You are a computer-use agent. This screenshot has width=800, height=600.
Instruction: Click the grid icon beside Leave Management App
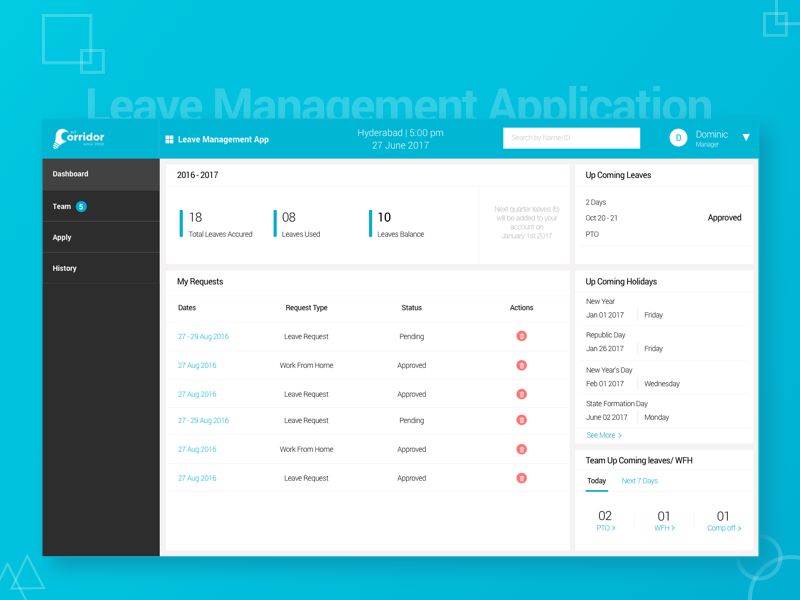tap(169, 139)
